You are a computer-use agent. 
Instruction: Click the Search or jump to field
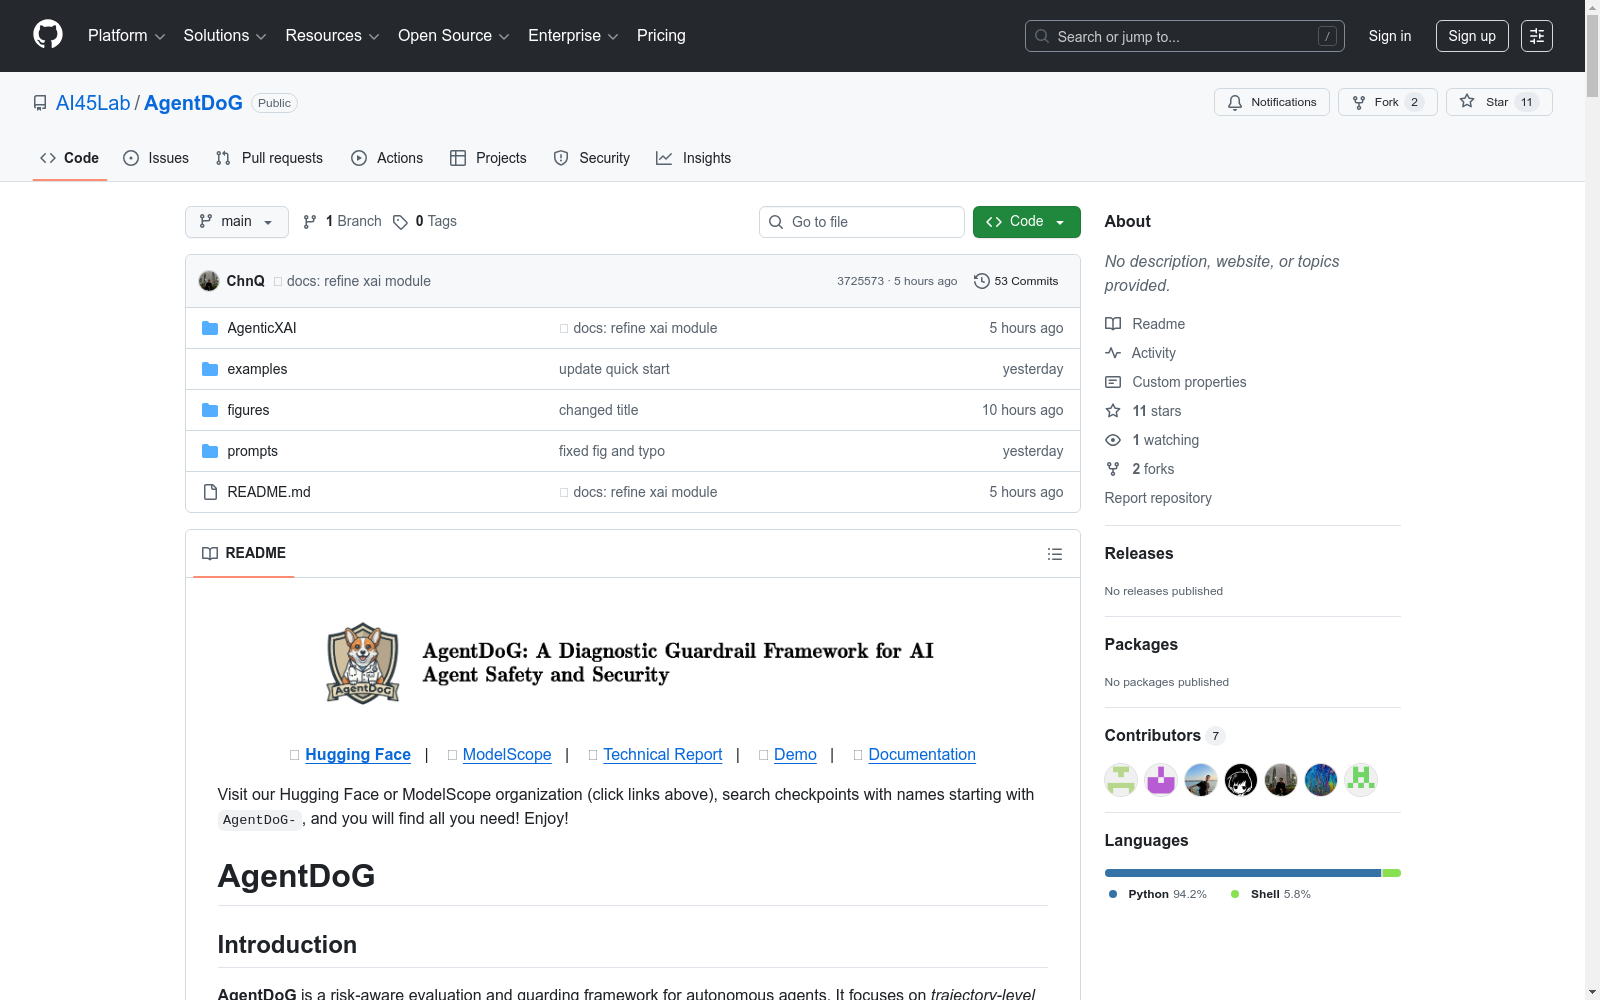(1185, 36)
